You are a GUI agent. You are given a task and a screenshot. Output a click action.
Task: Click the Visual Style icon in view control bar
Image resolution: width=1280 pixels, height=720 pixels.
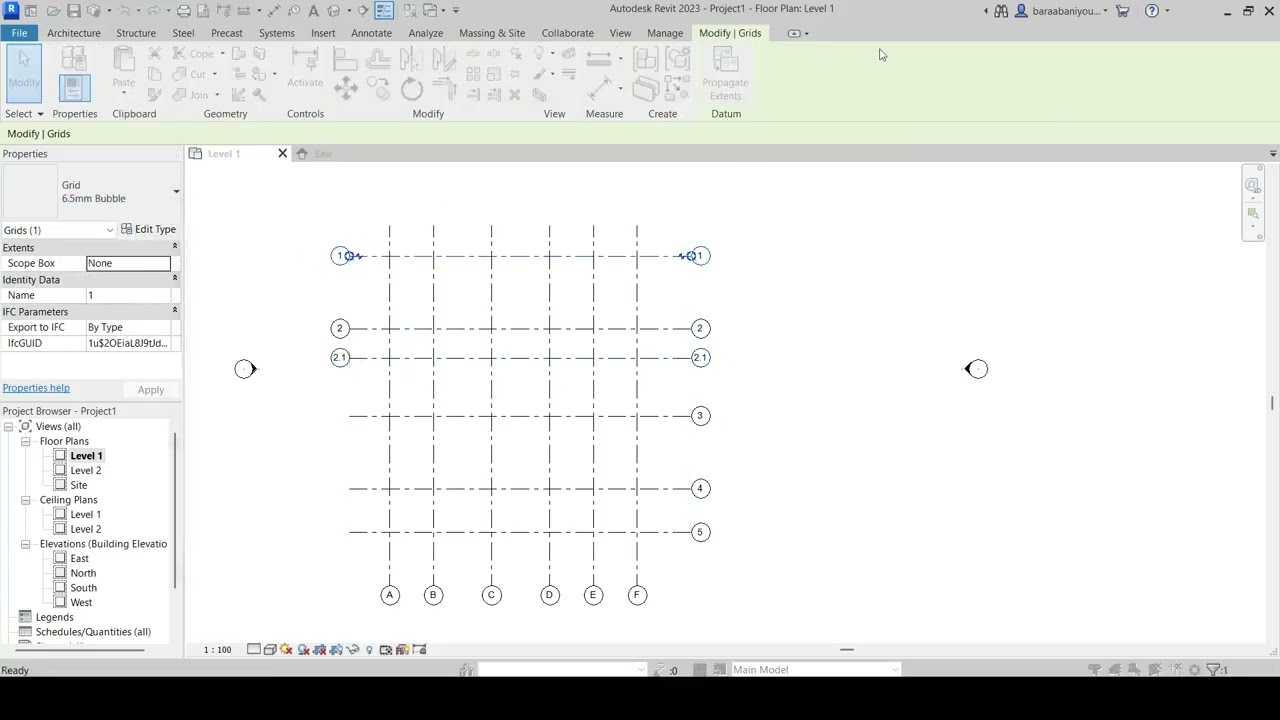270,650
